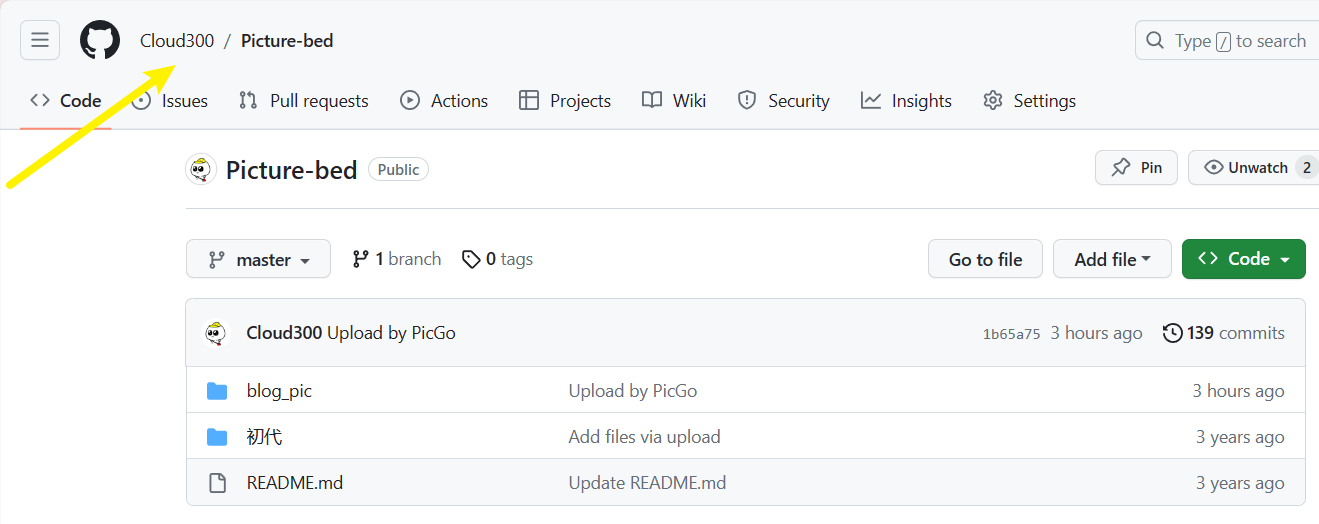Viewport: 1319px width, 524px height.
Task: Click the Go to file button
Action: pos(985,259)
